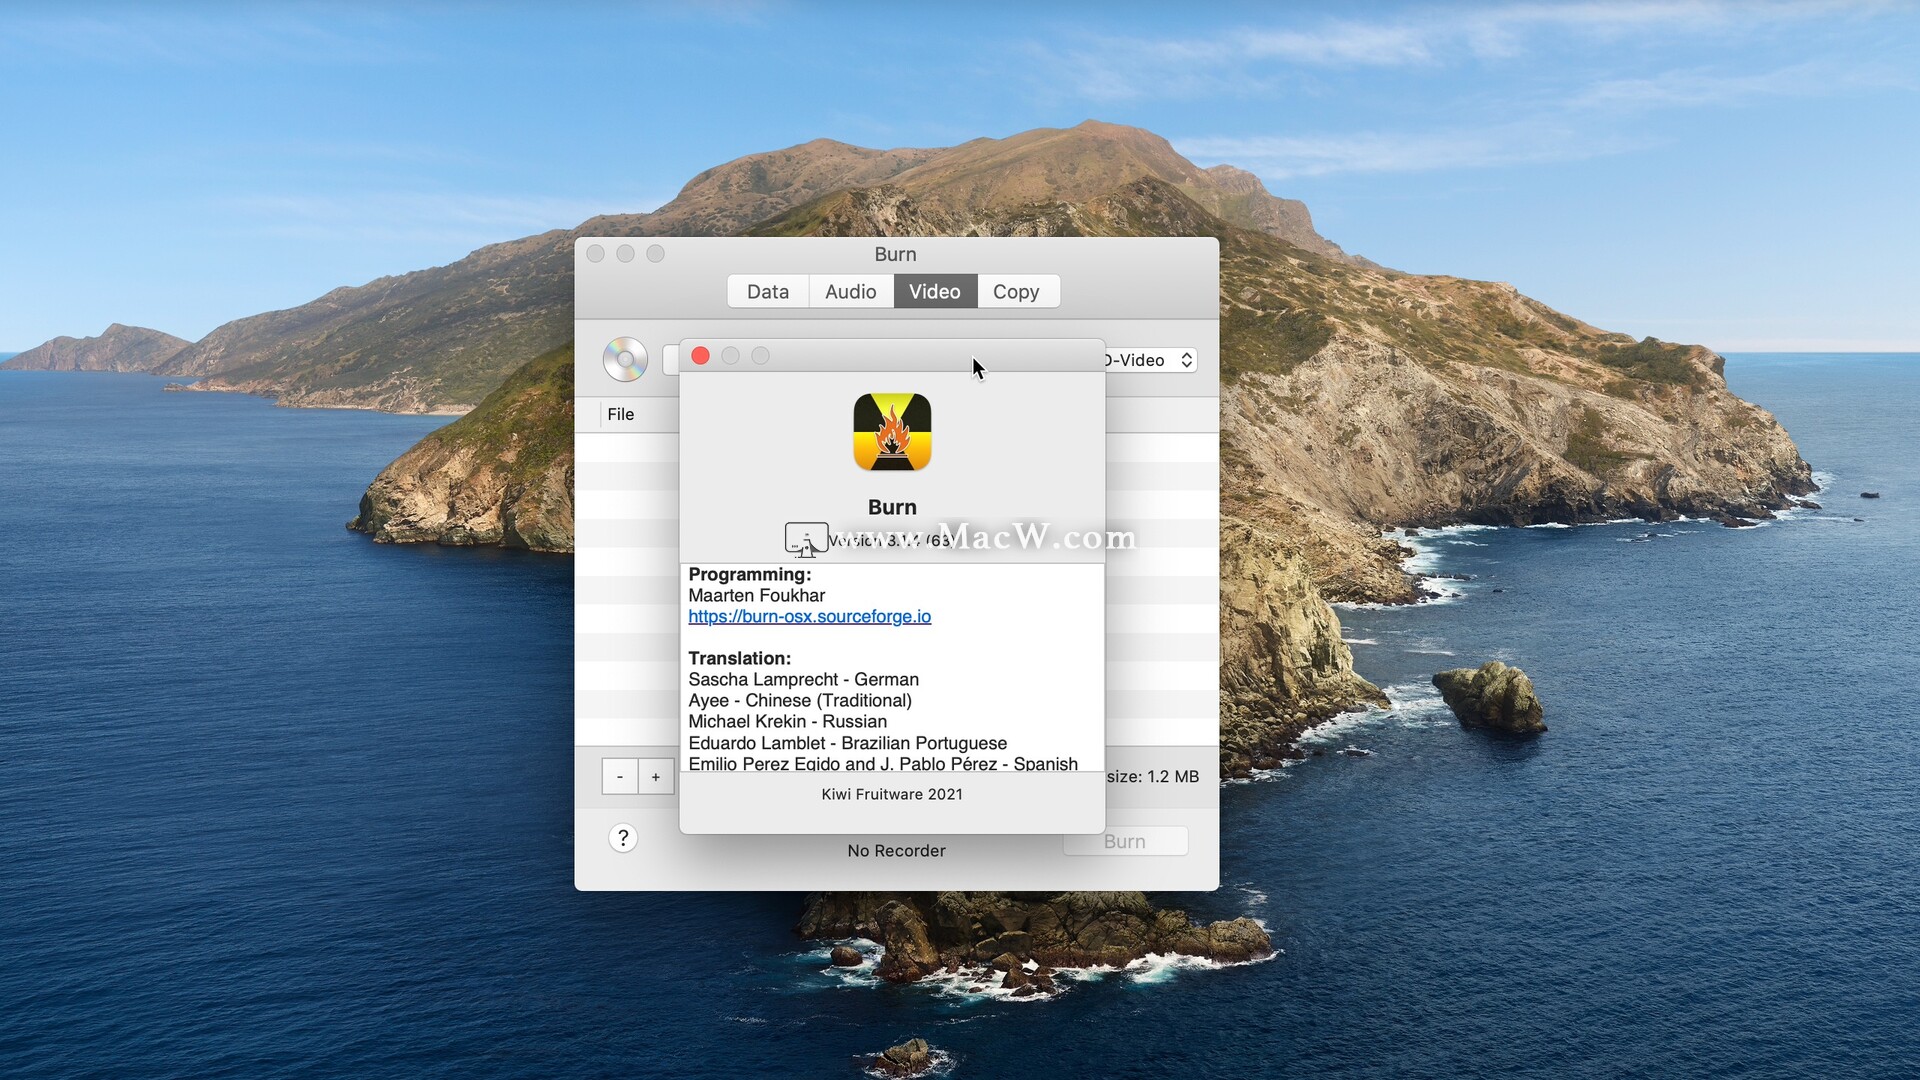Click 'Michael Krekin - Russian' line

pyautogui.click(x=787, y=721)
